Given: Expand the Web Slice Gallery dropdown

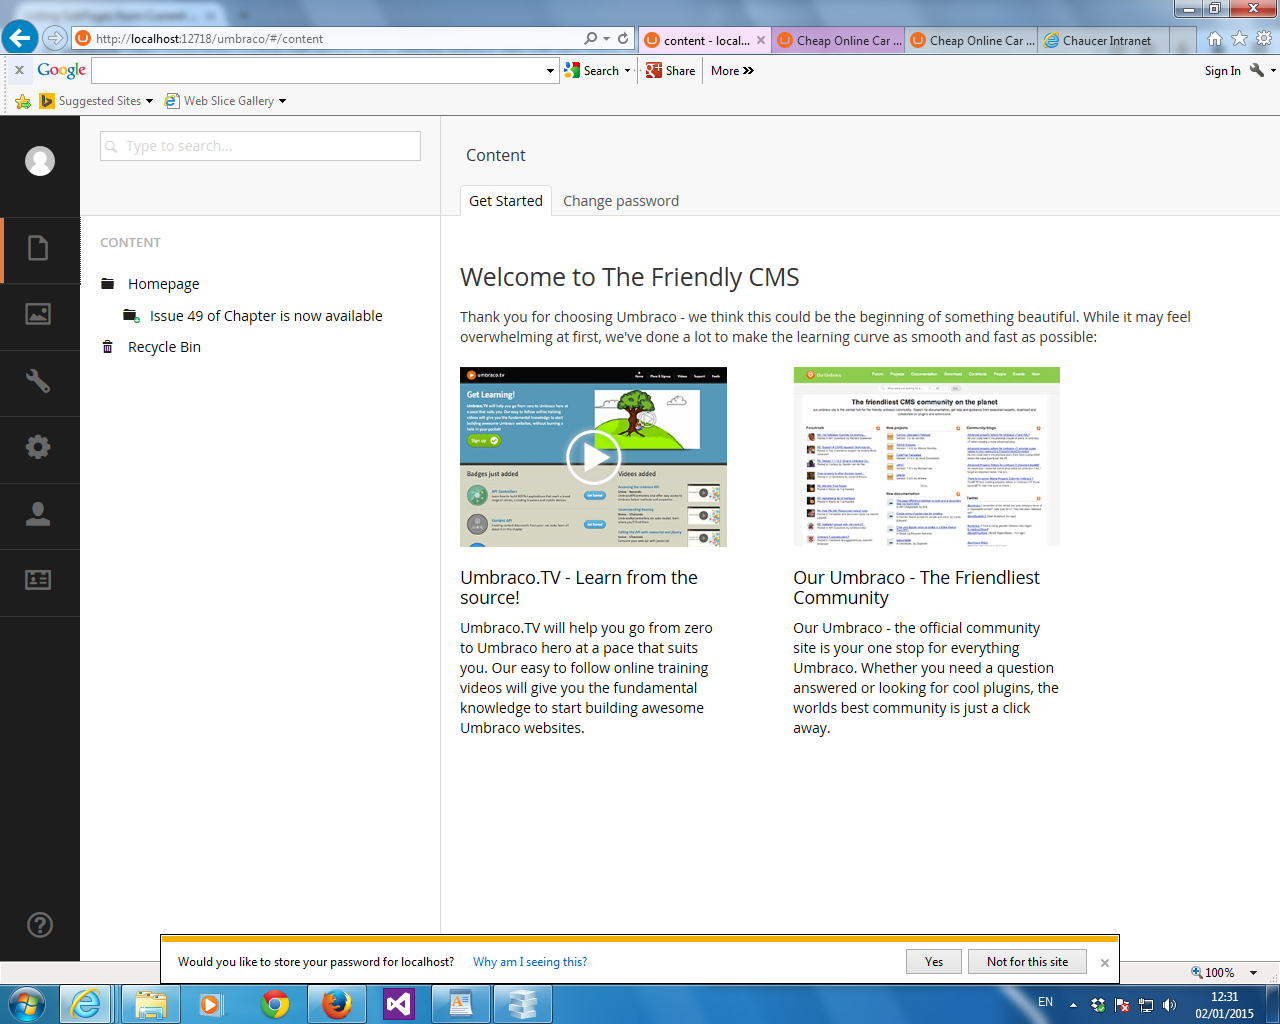Looking at the screenshot, I should pos(282,101).
